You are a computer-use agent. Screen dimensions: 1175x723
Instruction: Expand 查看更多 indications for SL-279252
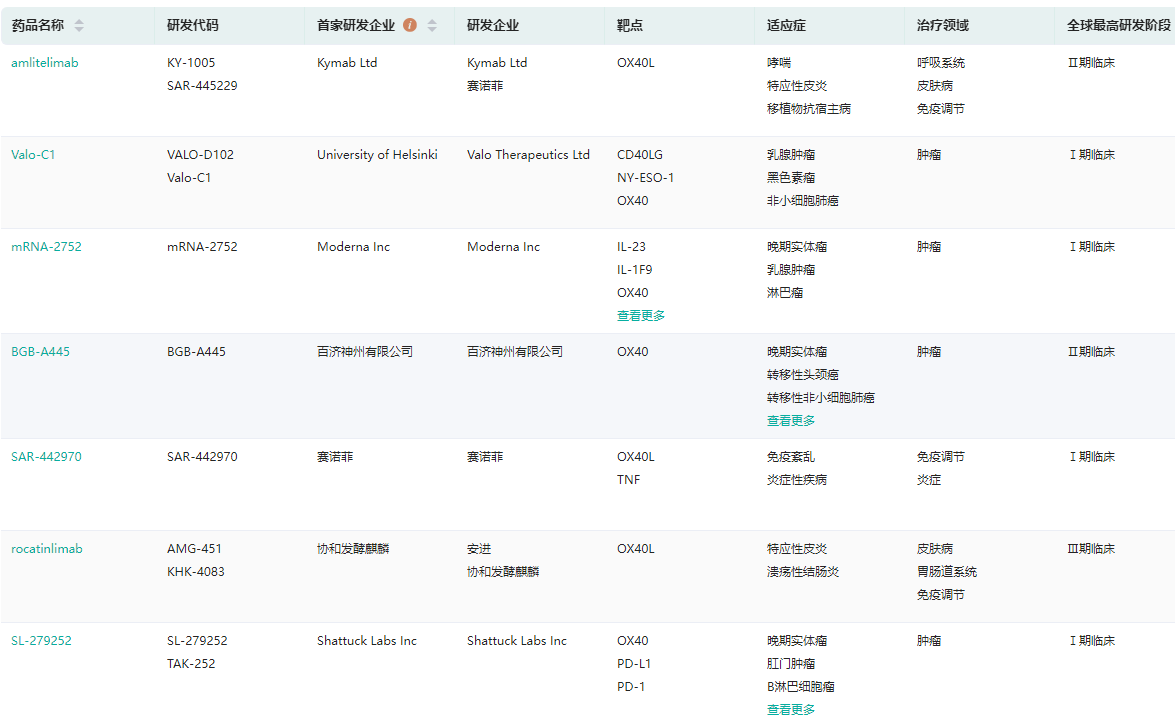[x=791, y=710]
